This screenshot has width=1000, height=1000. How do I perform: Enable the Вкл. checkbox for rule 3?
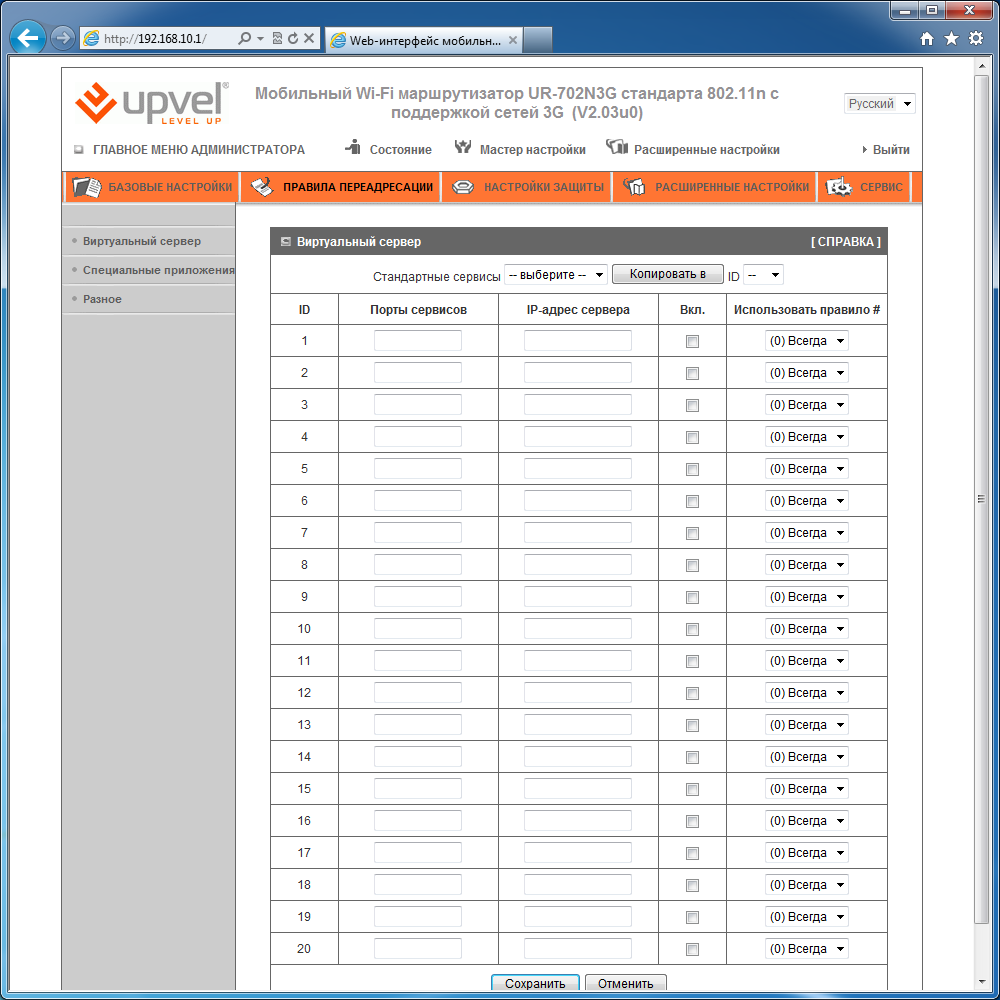692,406
